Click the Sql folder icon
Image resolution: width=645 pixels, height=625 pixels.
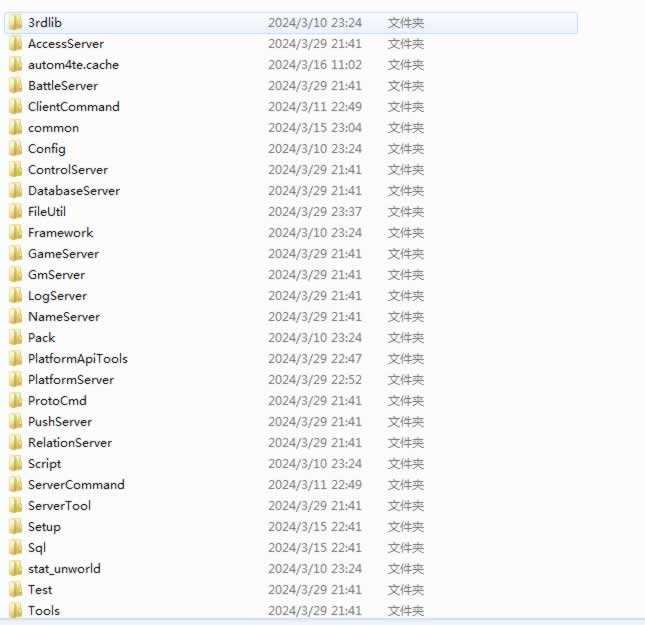[x=15, y=547]
